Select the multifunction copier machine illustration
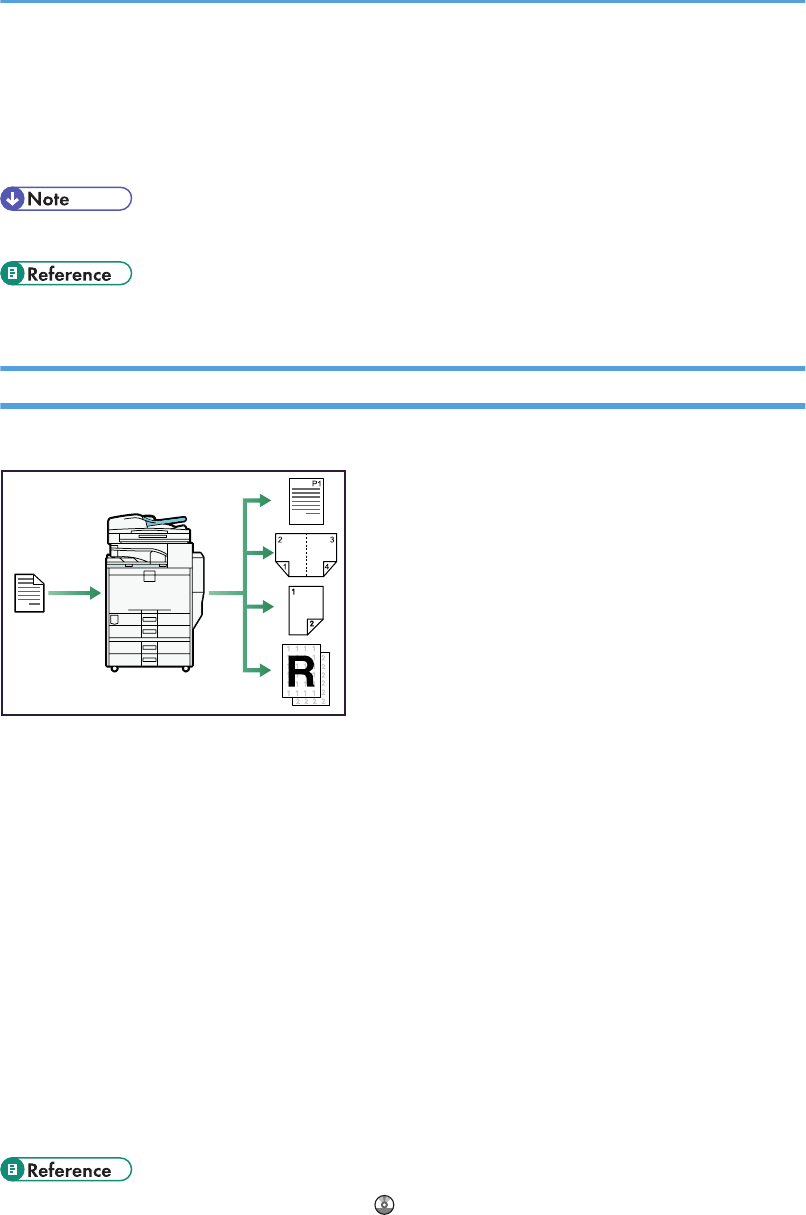 click(x=154, y=592)
